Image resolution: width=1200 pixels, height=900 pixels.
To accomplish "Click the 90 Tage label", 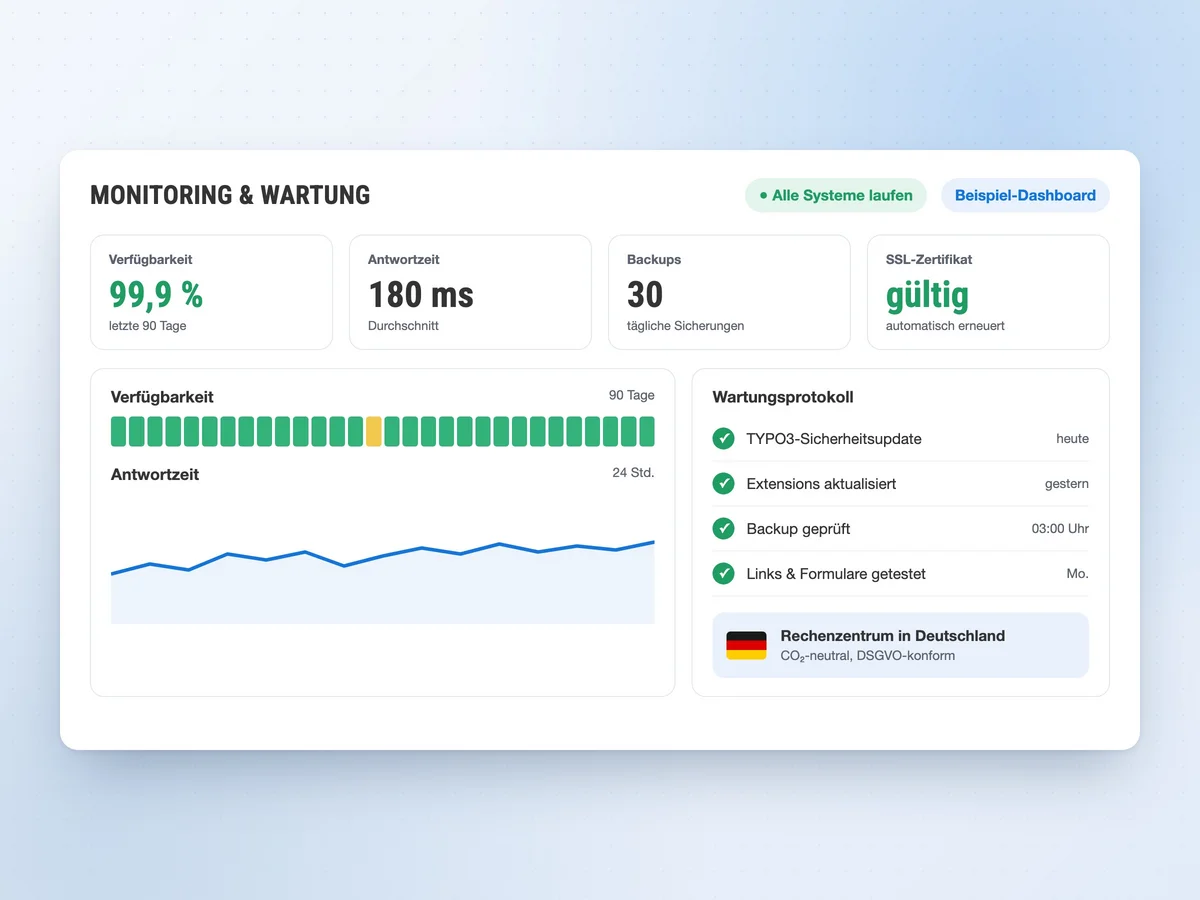I will [x=632, y=395].
